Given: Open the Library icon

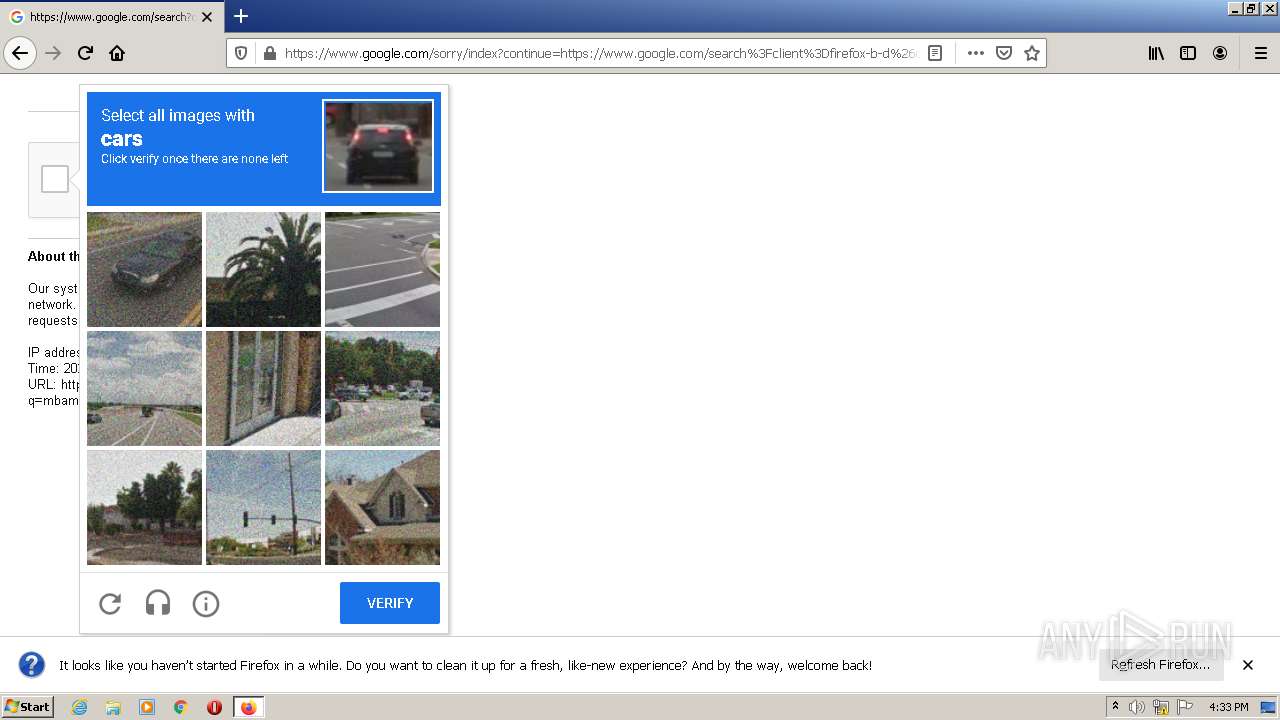Looking at the screenshot, I should tap(1156, 53).
